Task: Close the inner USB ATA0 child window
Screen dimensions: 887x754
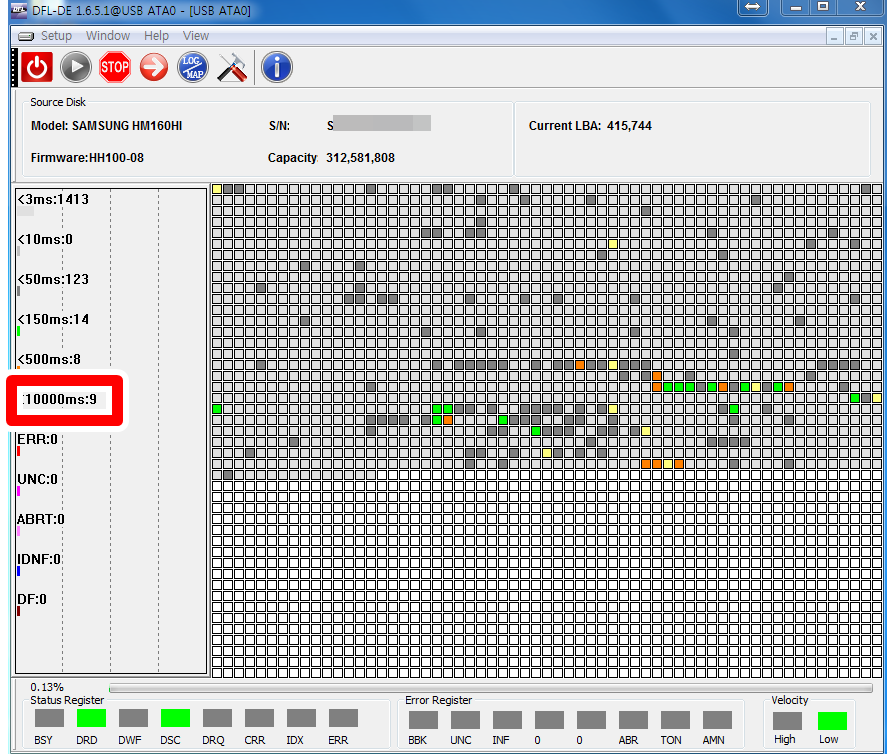Action: point(873,37)
